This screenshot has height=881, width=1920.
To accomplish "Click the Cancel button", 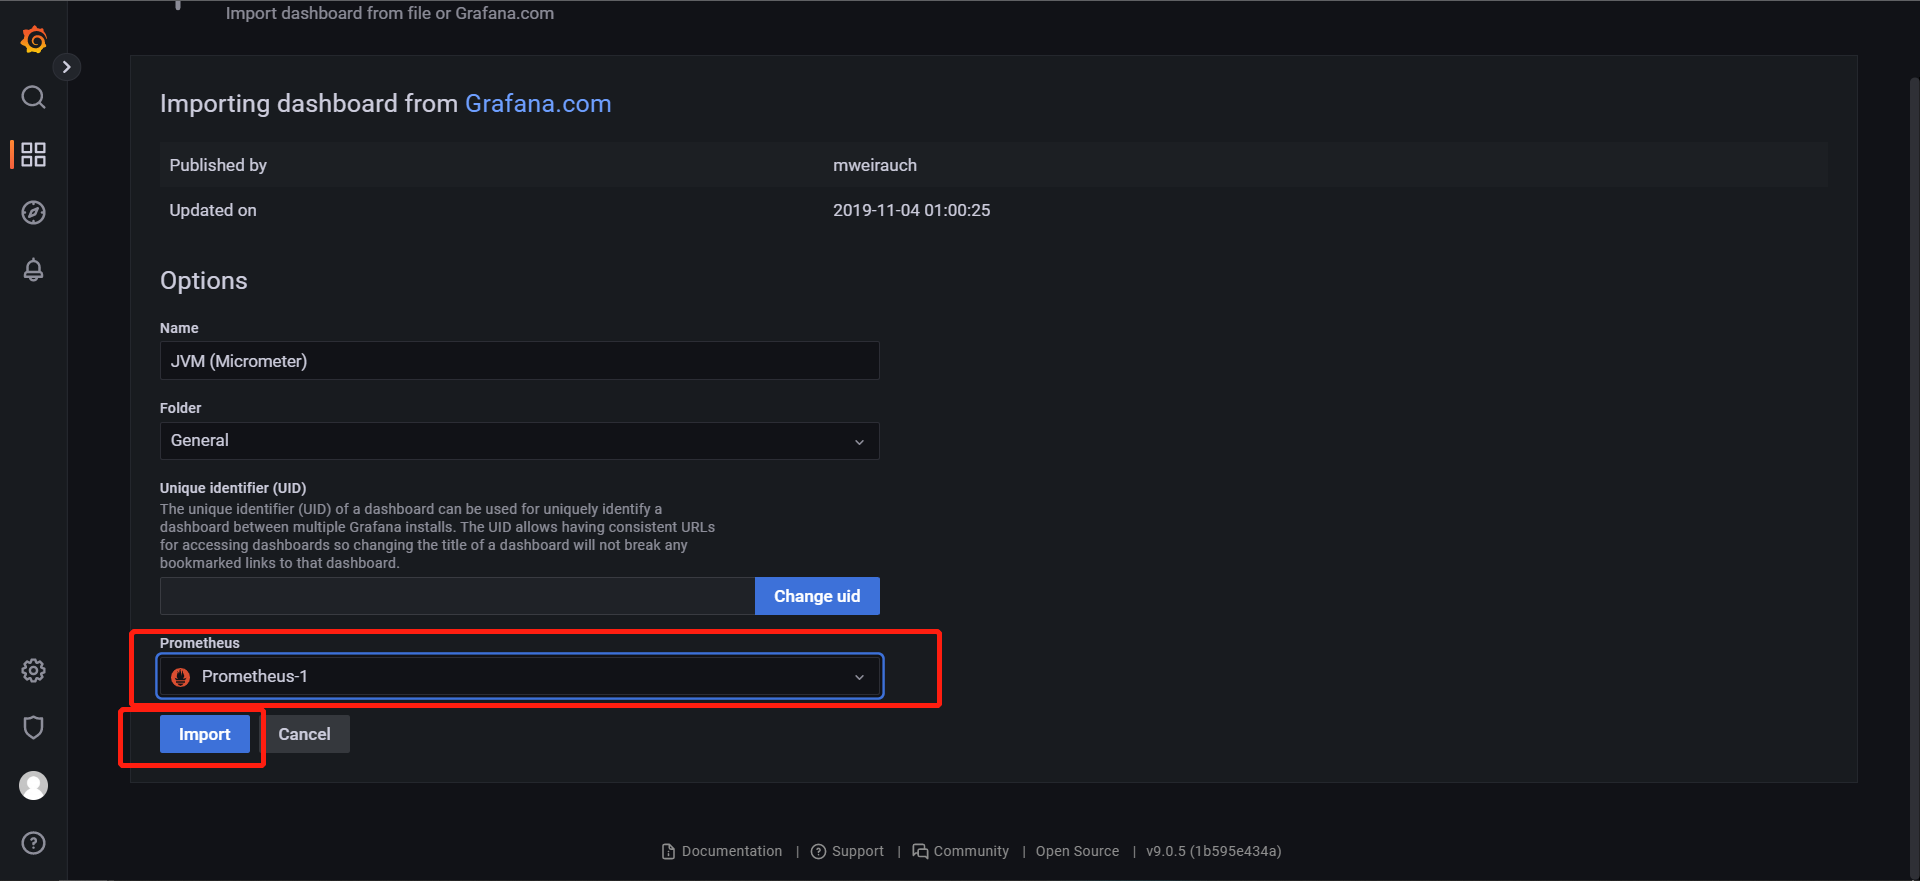I will point(304,734).
